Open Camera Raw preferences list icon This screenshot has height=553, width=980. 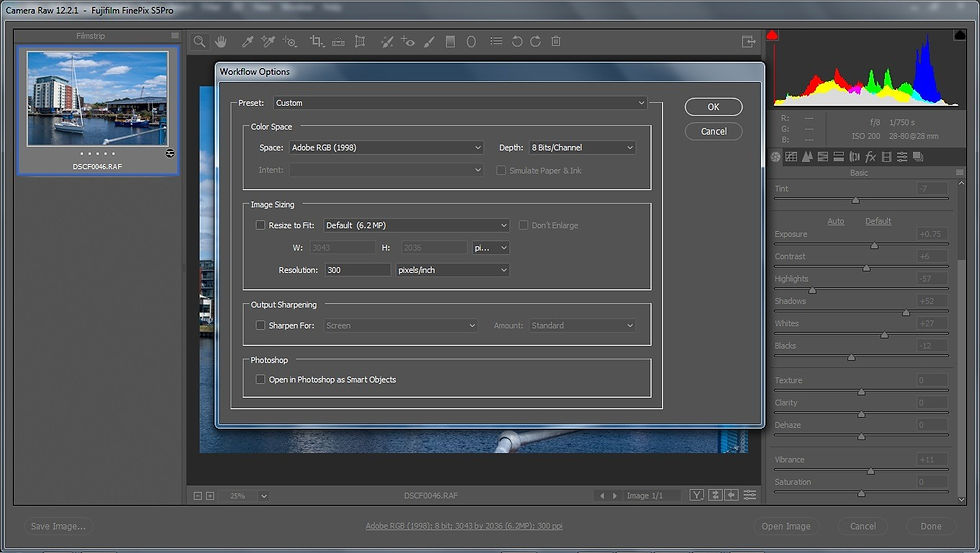click(496, 41)
